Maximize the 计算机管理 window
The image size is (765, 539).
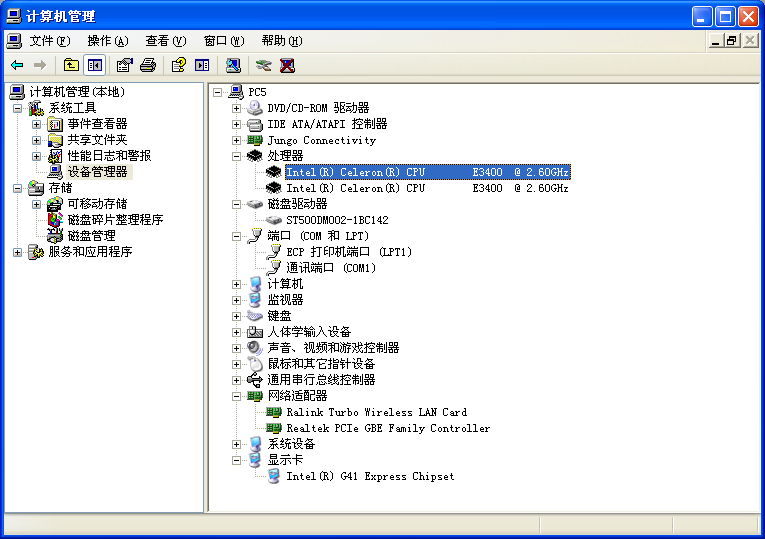(x=725, y=17)
